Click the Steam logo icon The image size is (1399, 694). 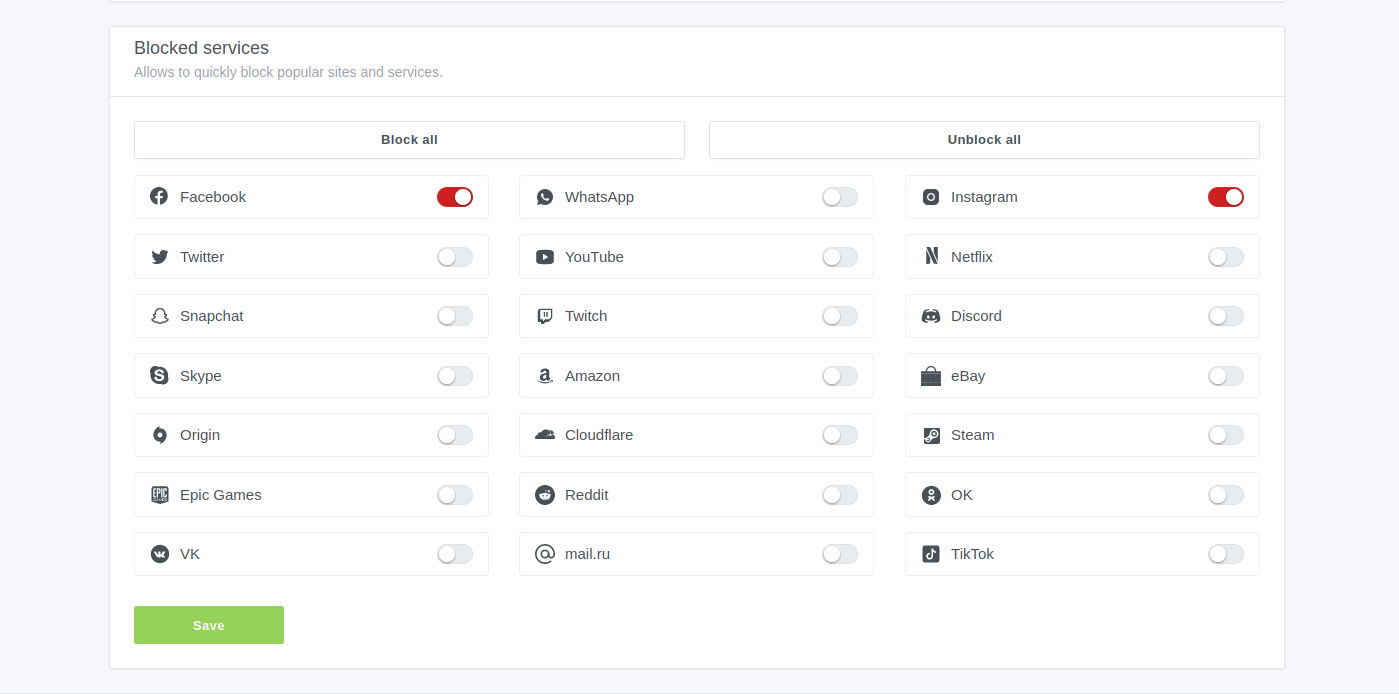point(931,435)
